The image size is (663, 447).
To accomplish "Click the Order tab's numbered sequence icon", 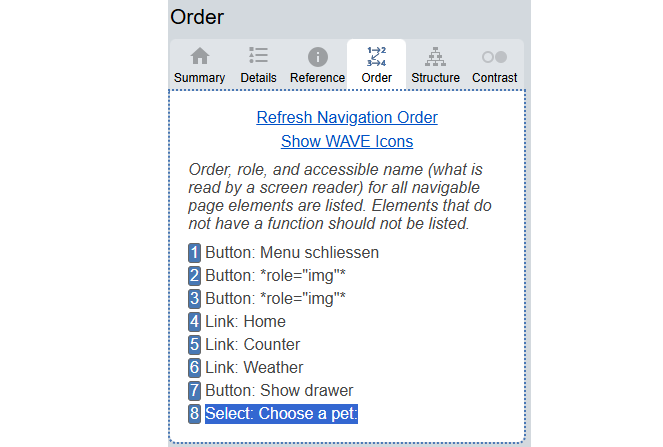I will [376, 56].
